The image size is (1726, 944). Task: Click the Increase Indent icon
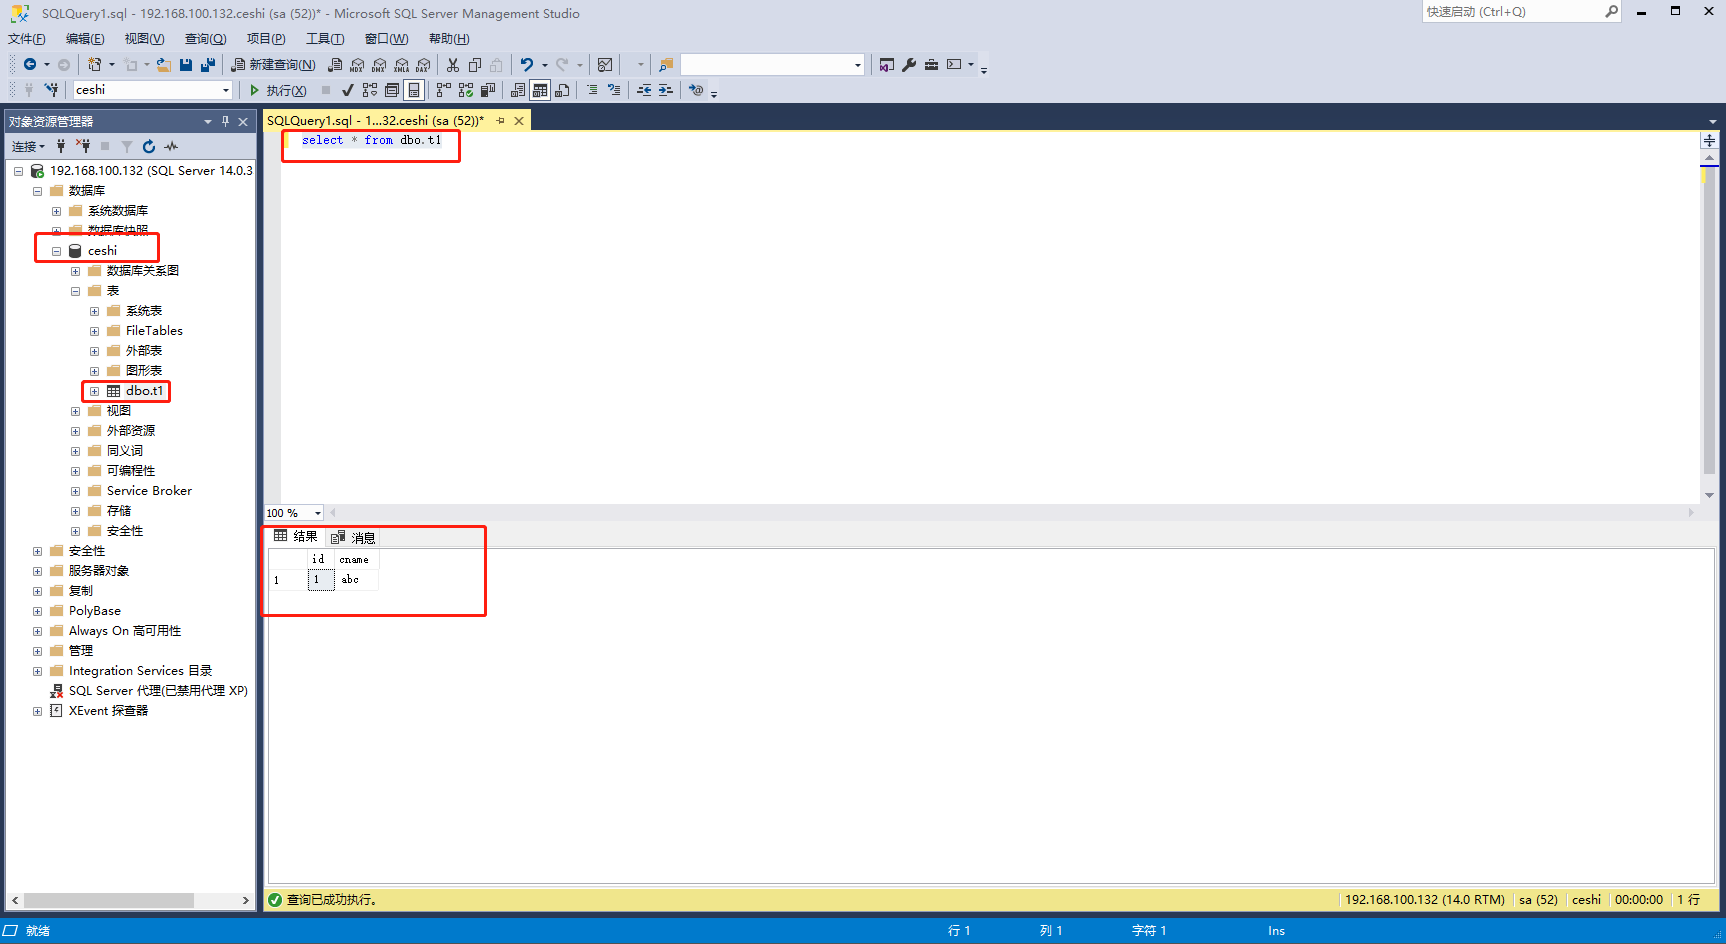click(x=666, y=90)
